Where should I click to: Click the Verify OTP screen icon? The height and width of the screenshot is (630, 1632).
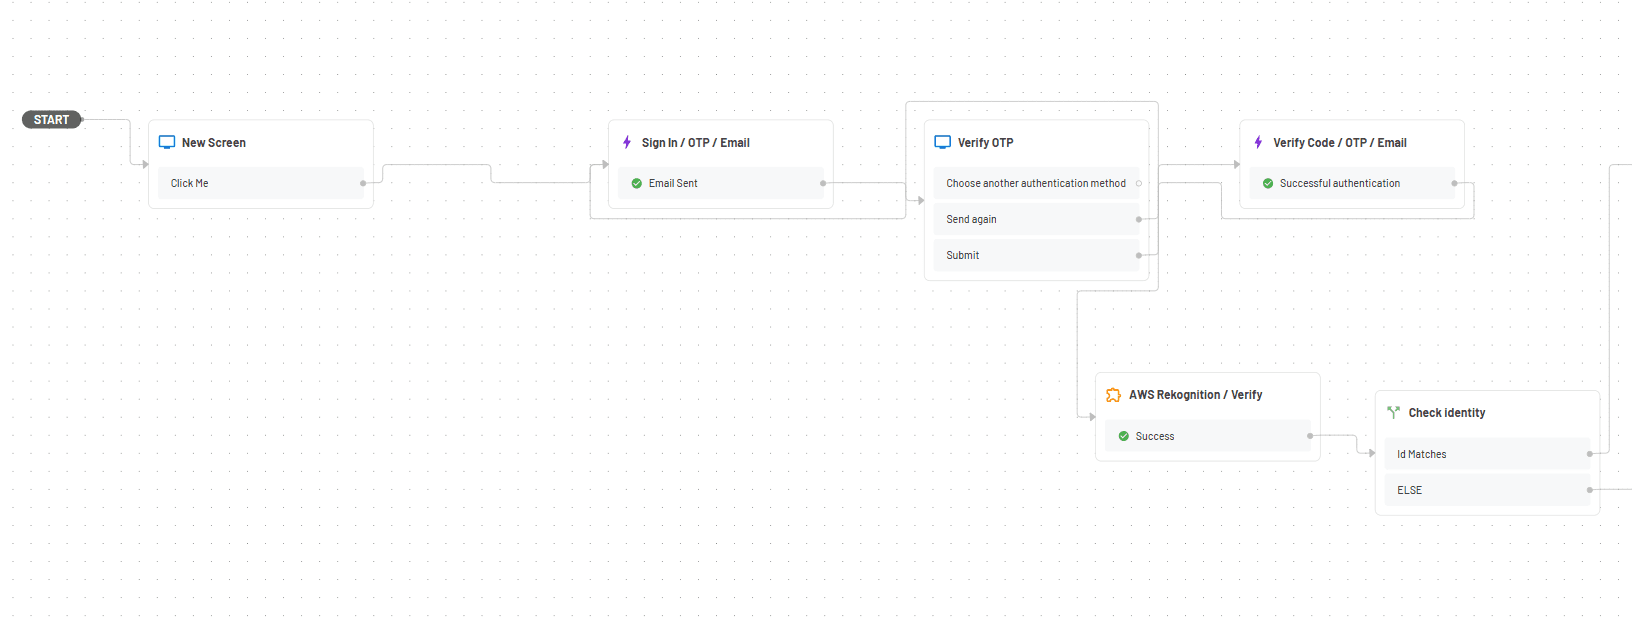click(x=942, y=143)
